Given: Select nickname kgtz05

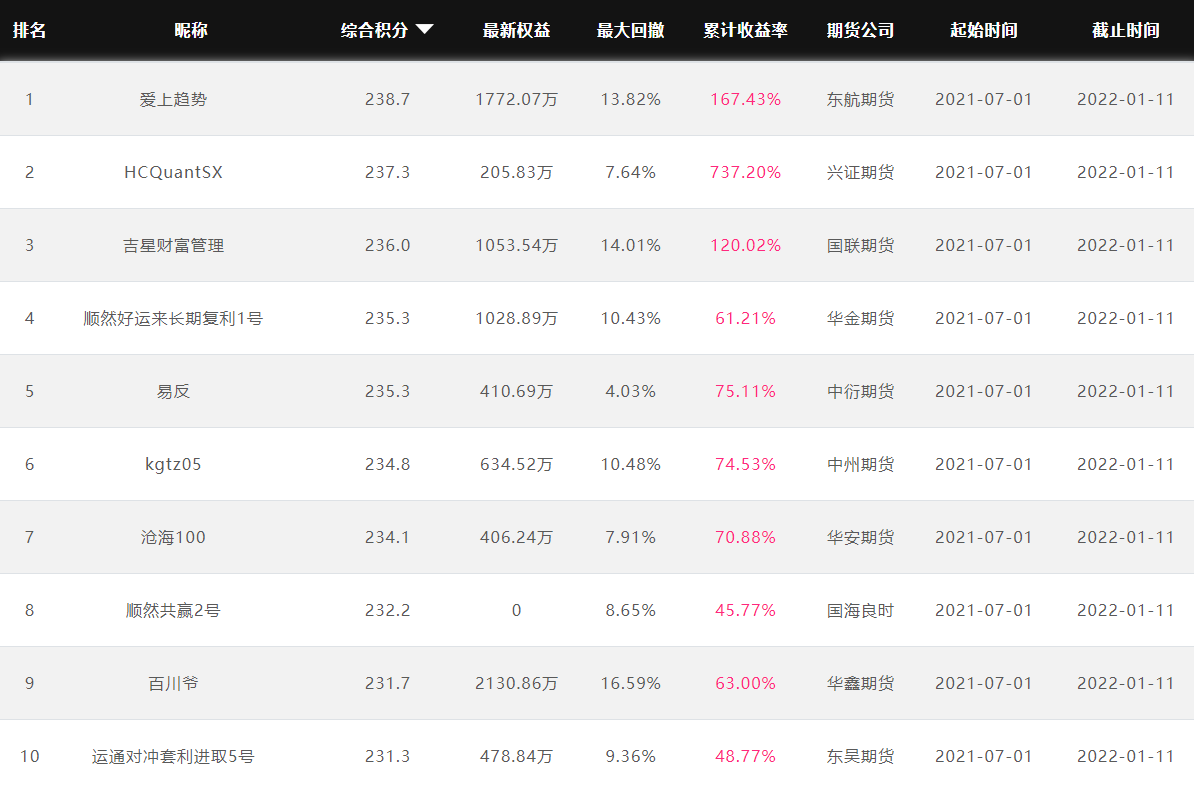Looking at the screenshot, I should (173, 465).
